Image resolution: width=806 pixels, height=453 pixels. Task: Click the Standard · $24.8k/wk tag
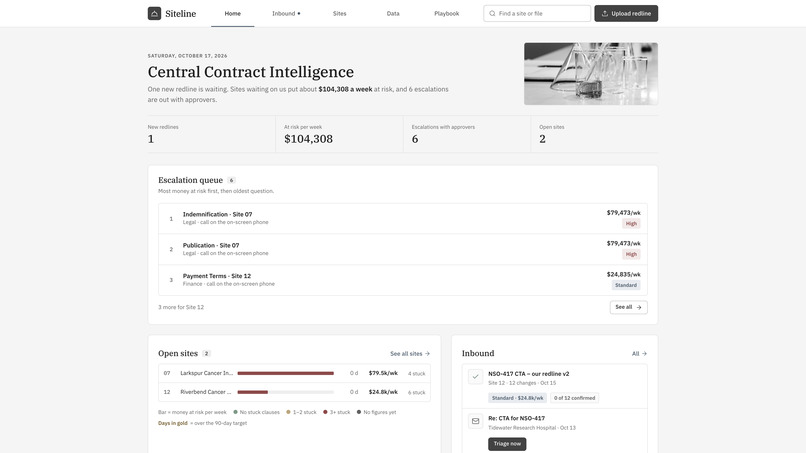pyautogui.click(x=517, y=398)
